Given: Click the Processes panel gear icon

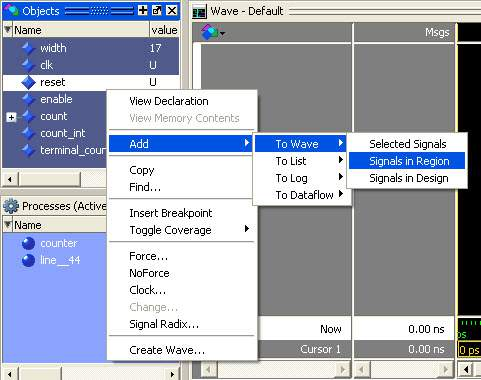Looking at the screenshot, I should pos(11,206).
